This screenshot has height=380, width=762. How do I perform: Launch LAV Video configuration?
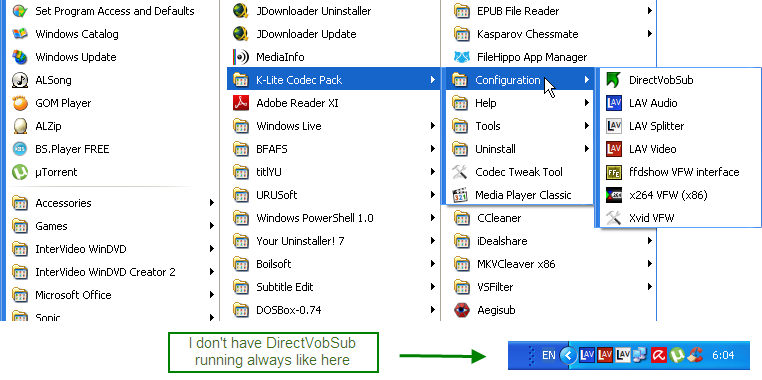coord(680,149)
